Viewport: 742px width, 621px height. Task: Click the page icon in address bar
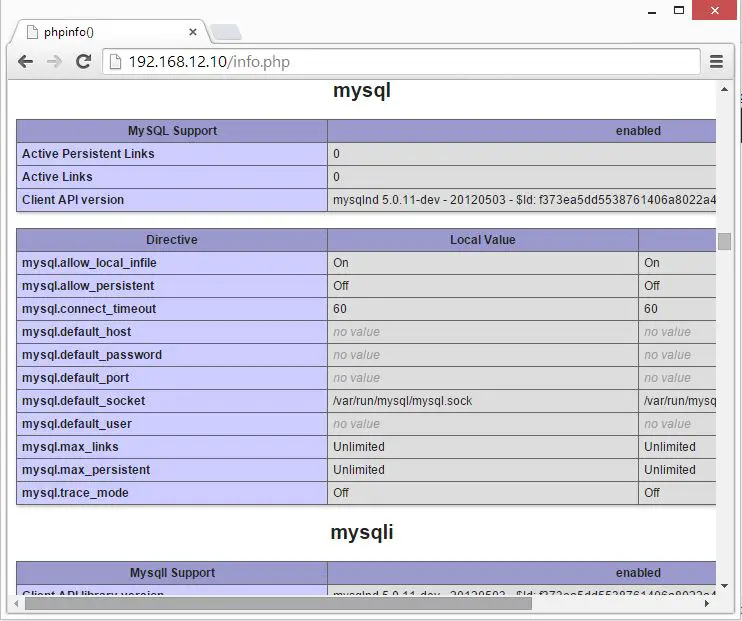point(115,62)
